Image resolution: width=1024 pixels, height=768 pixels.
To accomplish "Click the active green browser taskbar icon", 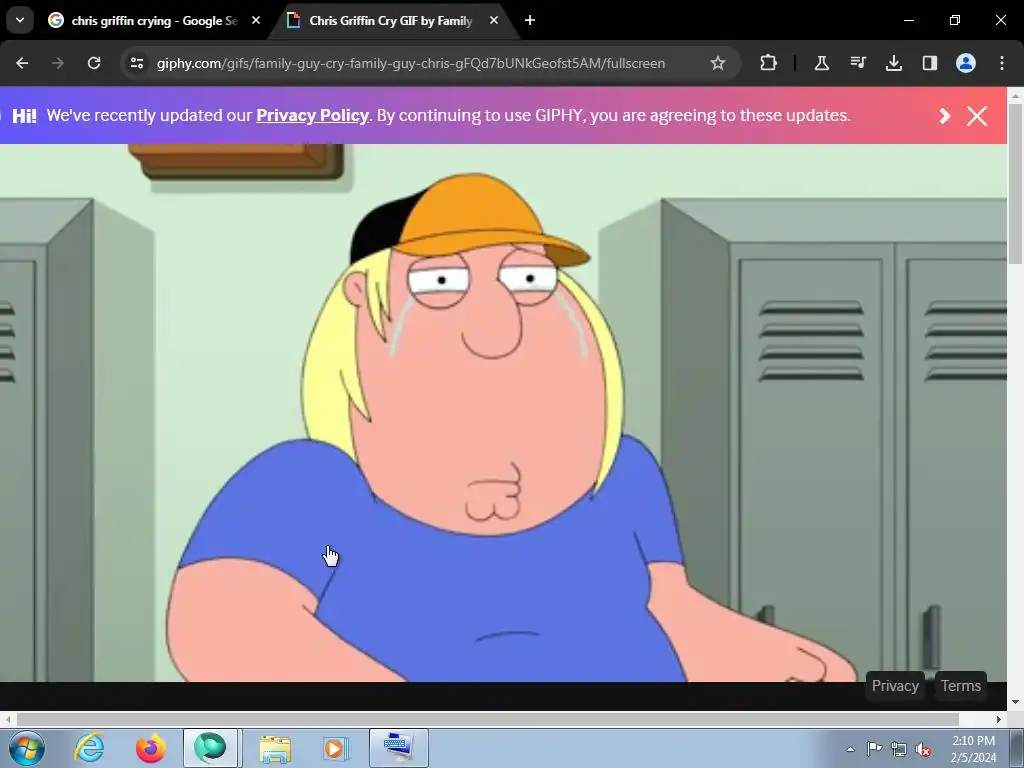I will [210, 748].
